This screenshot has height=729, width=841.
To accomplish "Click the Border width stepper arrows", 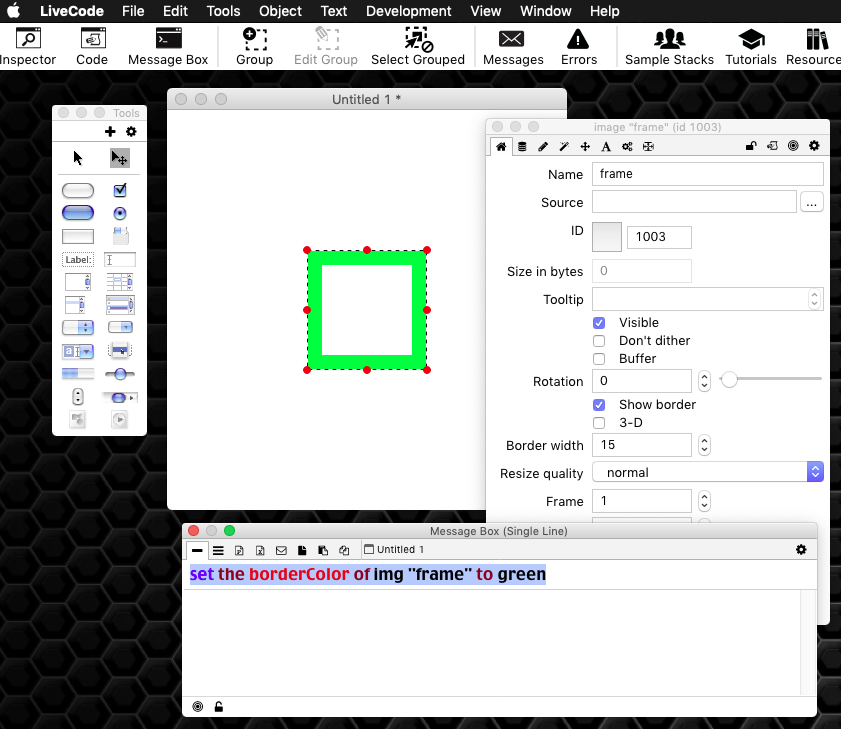I will coord(704,445).
